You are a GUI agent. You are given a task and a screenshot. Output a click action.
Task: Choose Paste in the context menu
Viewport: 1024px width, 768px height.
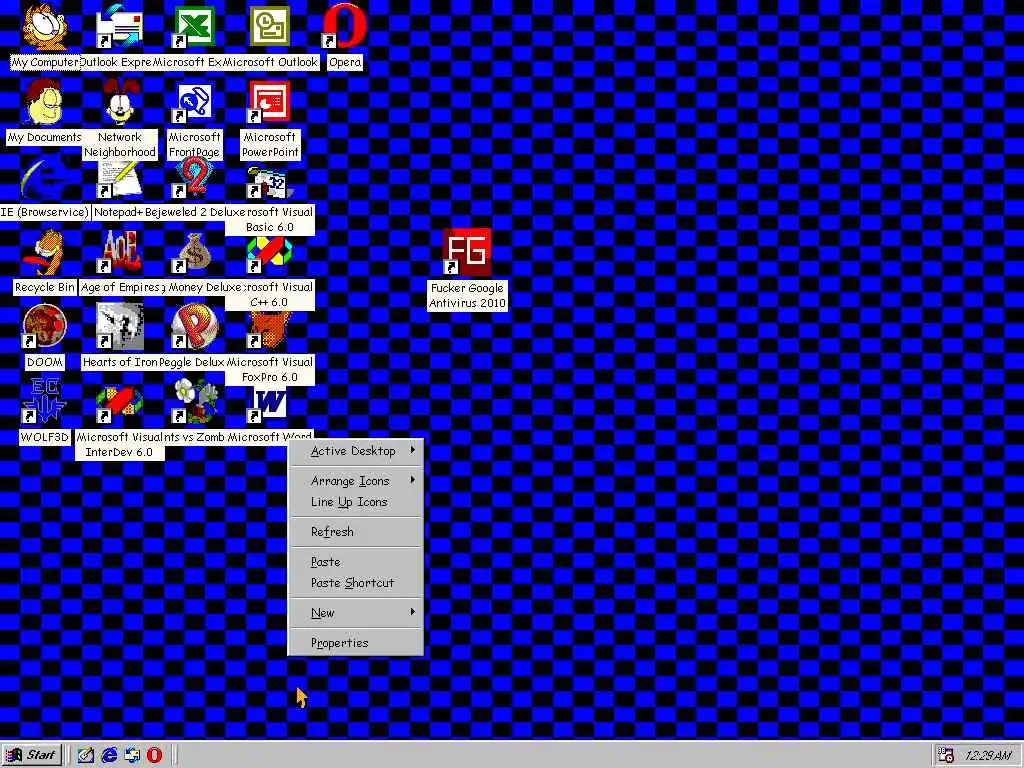click(356, 562)
